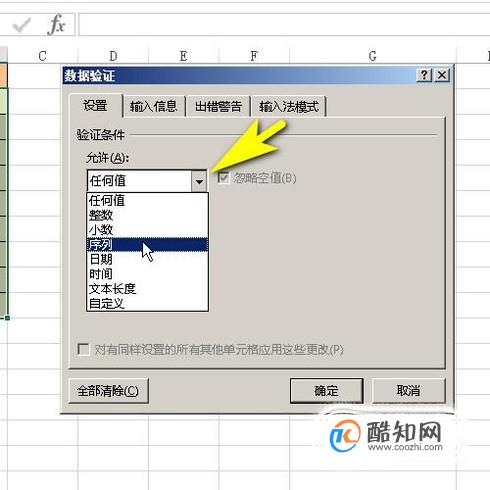Select column G header

tap(372, 56)
